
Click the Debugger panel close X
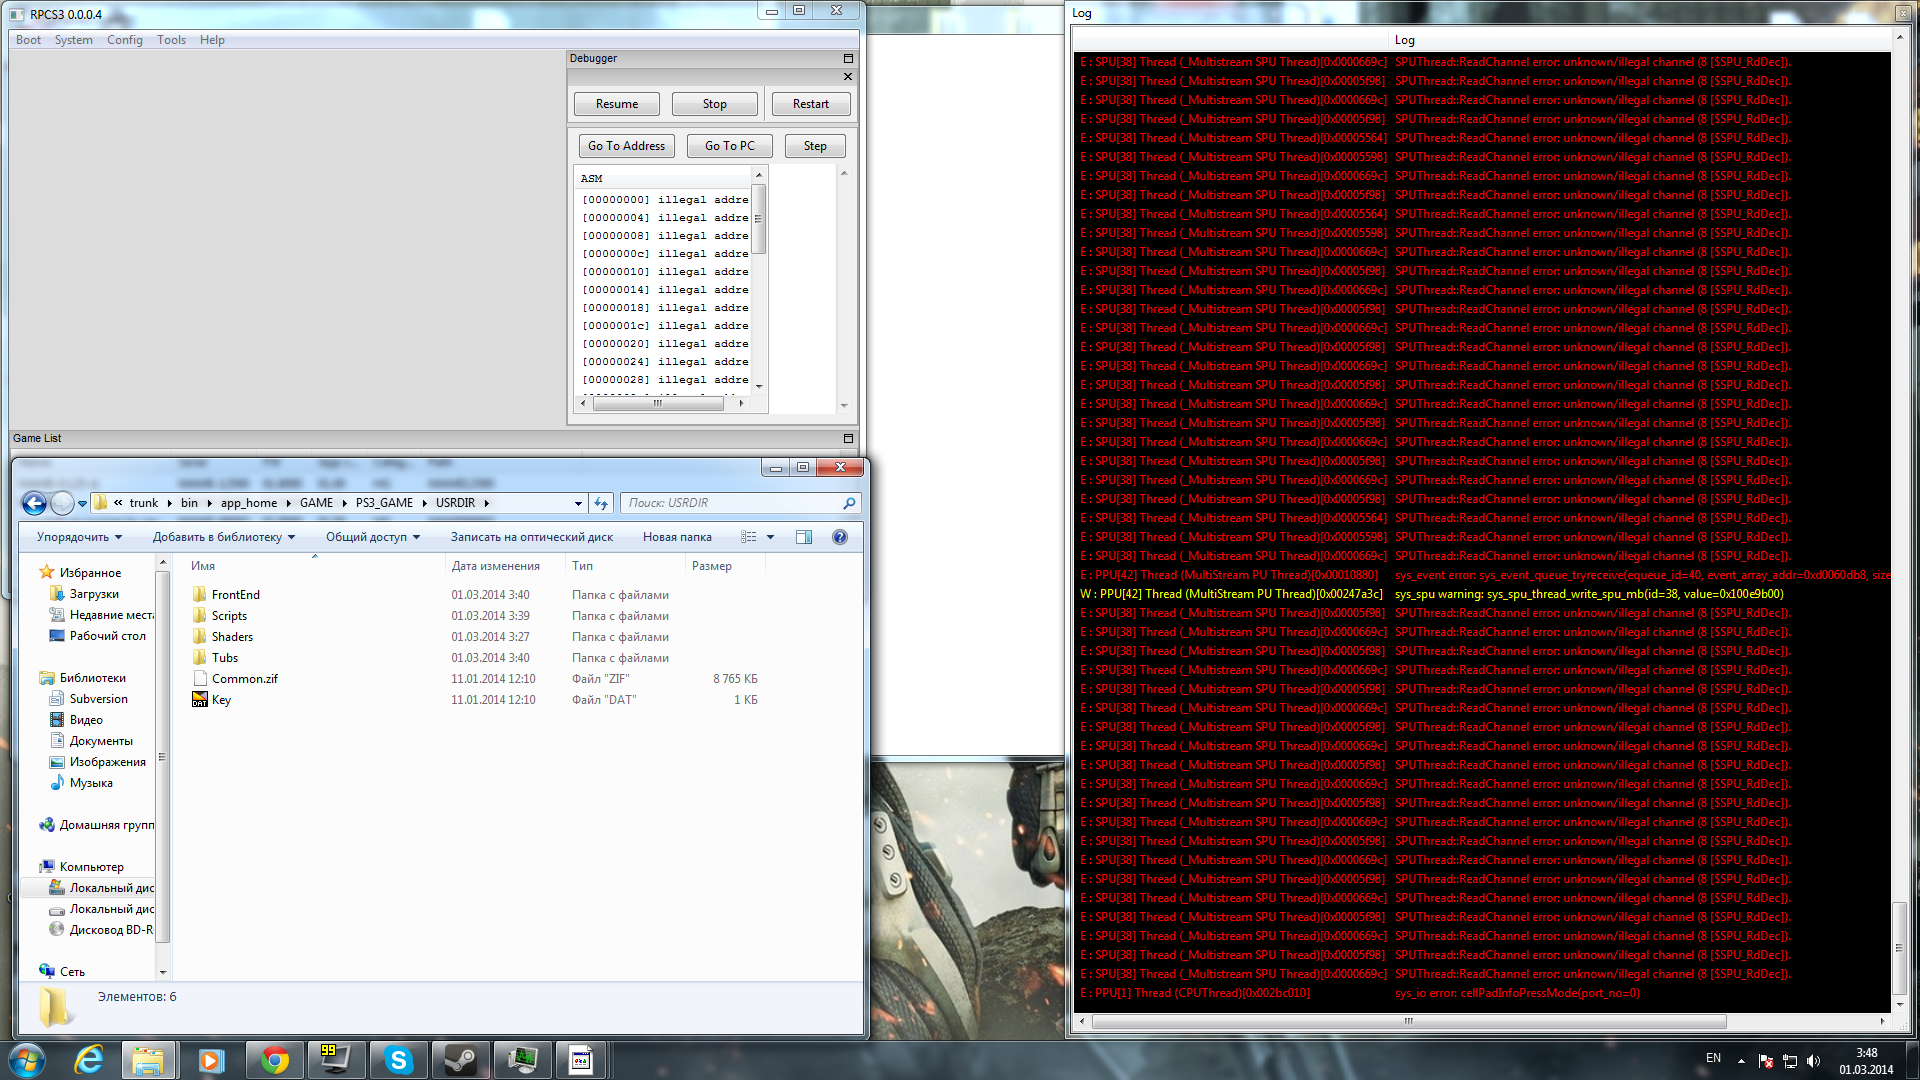(848, 77)
